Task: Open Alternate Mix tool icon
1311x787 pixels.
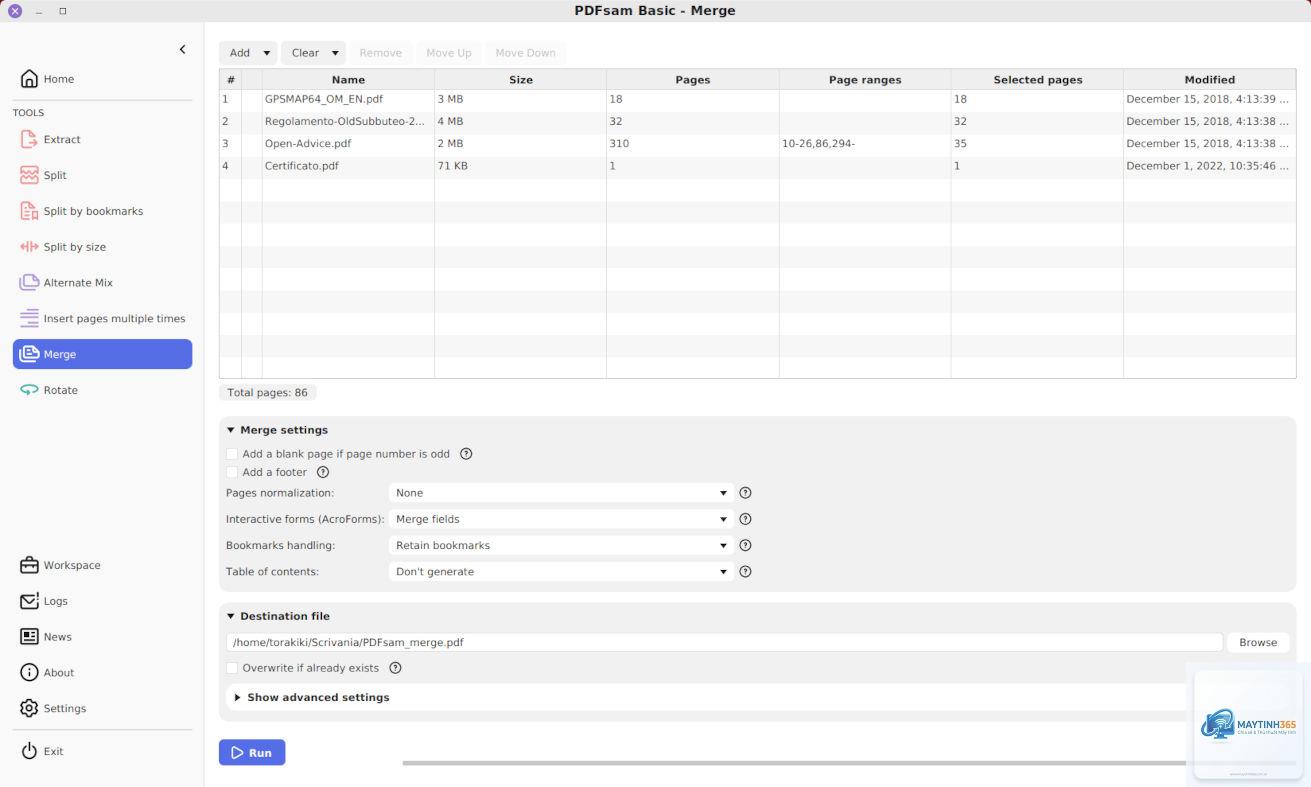Action: (x=29, y=283)
